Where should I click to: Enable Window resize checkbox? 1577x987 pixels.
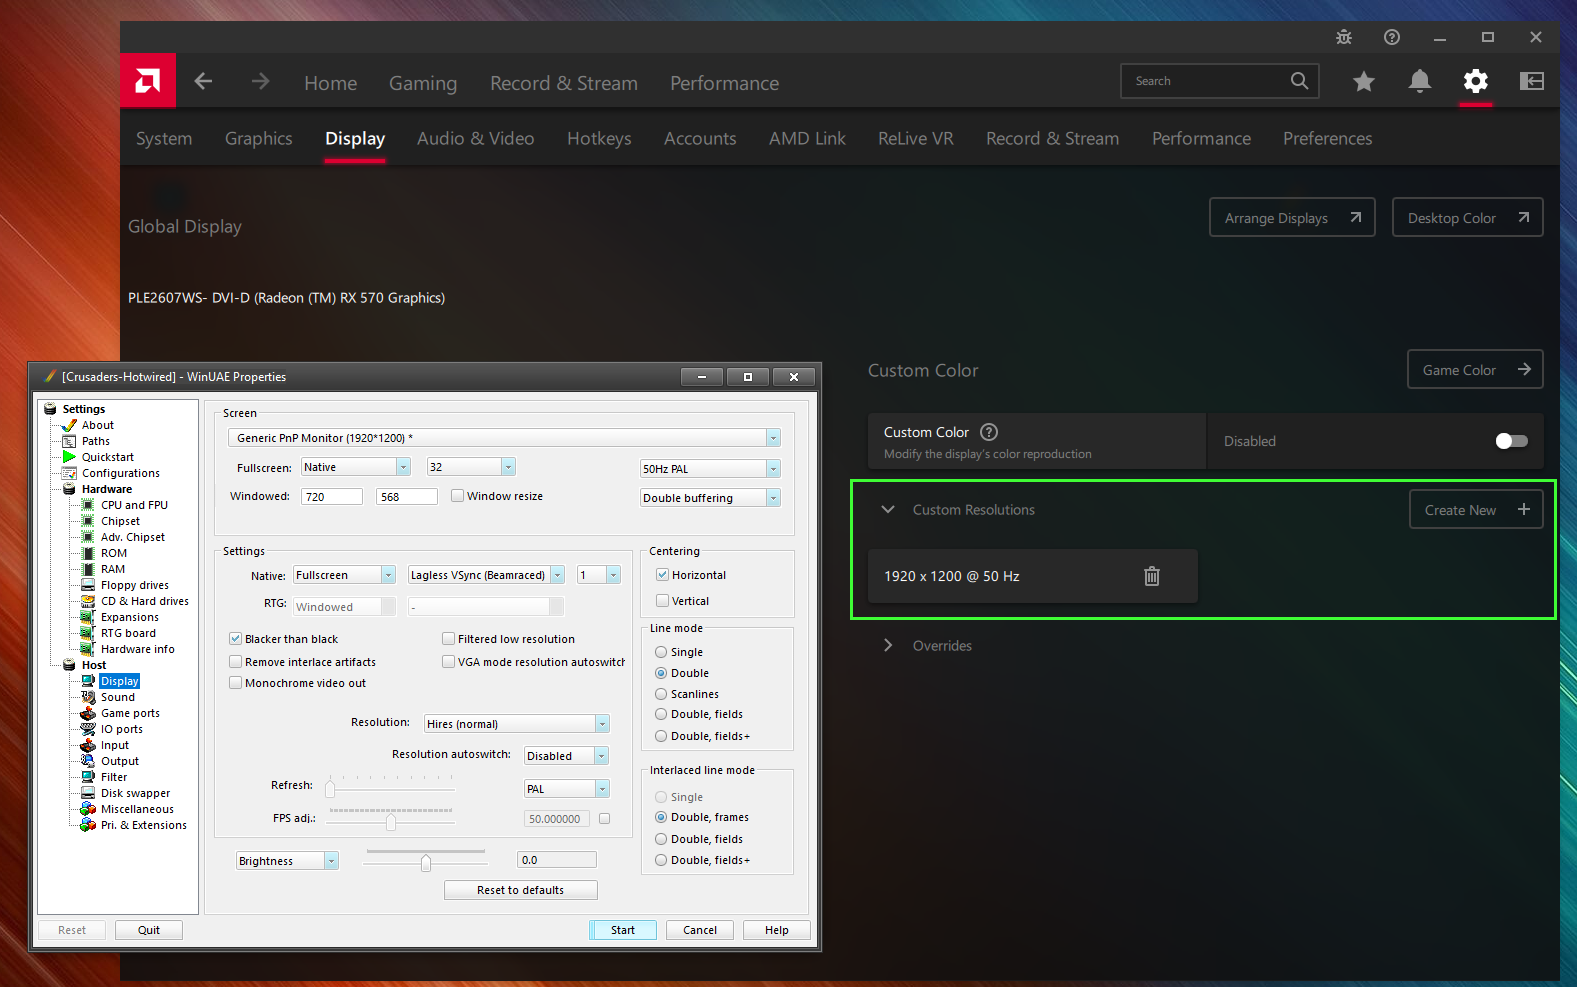457,495
